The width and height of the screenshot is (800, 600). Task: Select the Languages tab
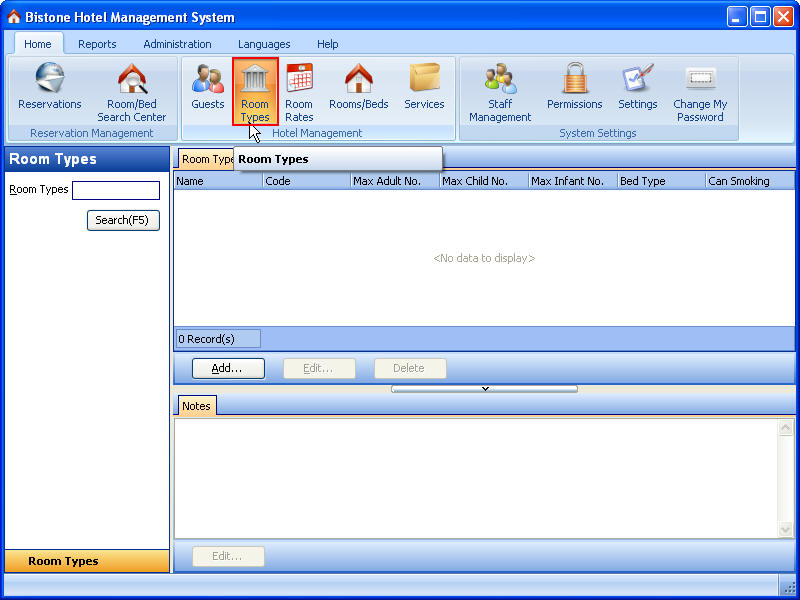pyautogui.click(x=264, y=44)
